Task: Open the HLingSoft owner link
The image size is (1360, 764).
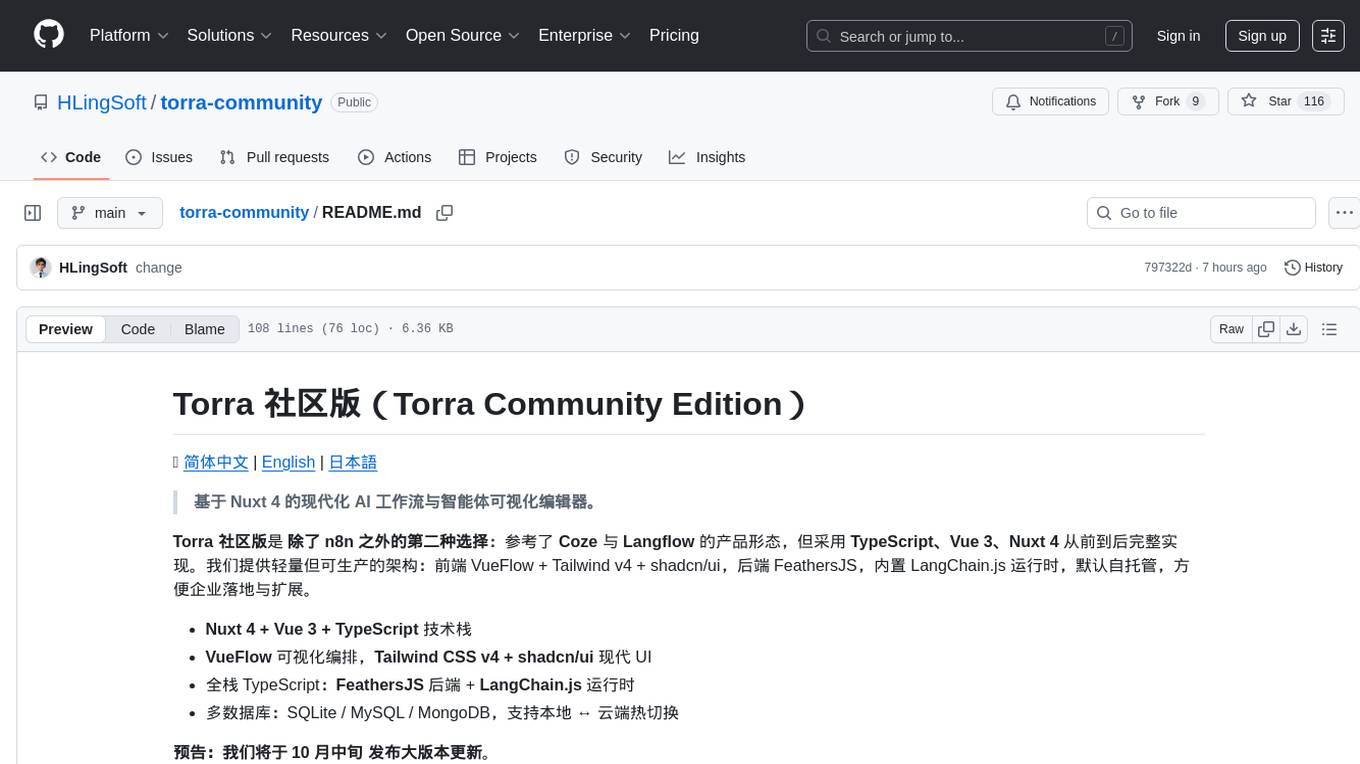Action: pos(102,102)
